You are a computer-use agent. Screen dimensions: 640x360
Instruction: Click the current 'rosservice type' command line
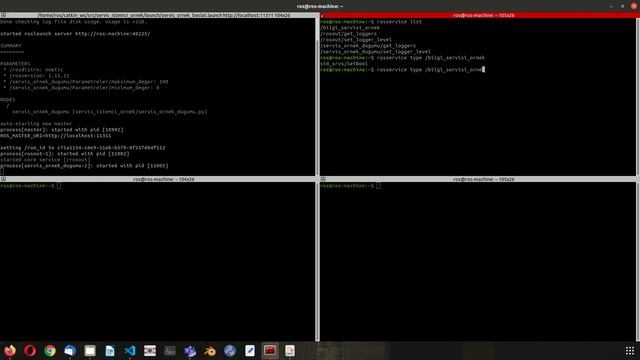tap(402, 70)
